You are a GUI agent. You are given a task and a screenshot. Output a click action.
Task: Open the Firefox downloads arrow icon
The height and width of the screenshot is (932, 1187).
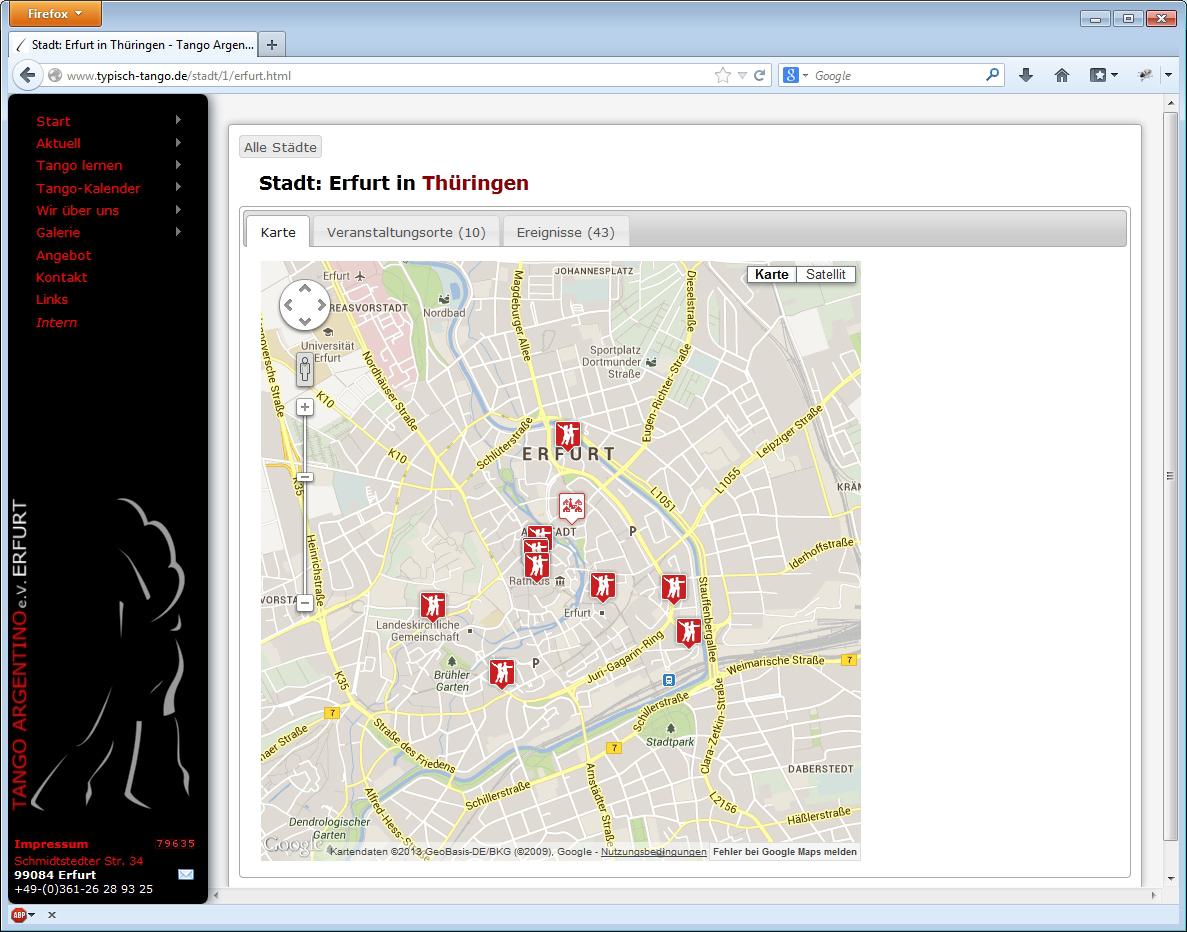pyautogui.click(x=1025, y=75)
